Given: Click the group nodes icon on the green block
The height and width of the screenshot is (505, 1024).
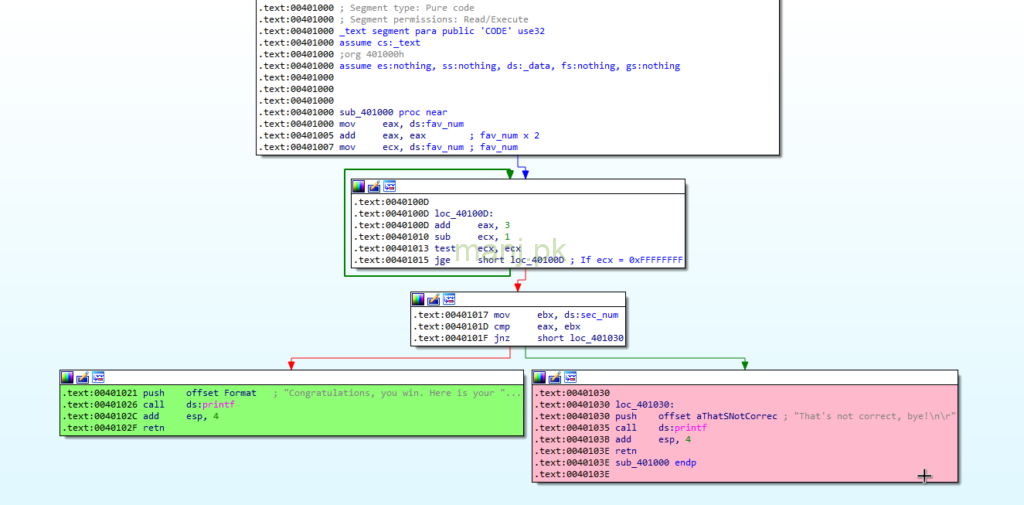Looking at the screenshot, I should tap(99, 377).
